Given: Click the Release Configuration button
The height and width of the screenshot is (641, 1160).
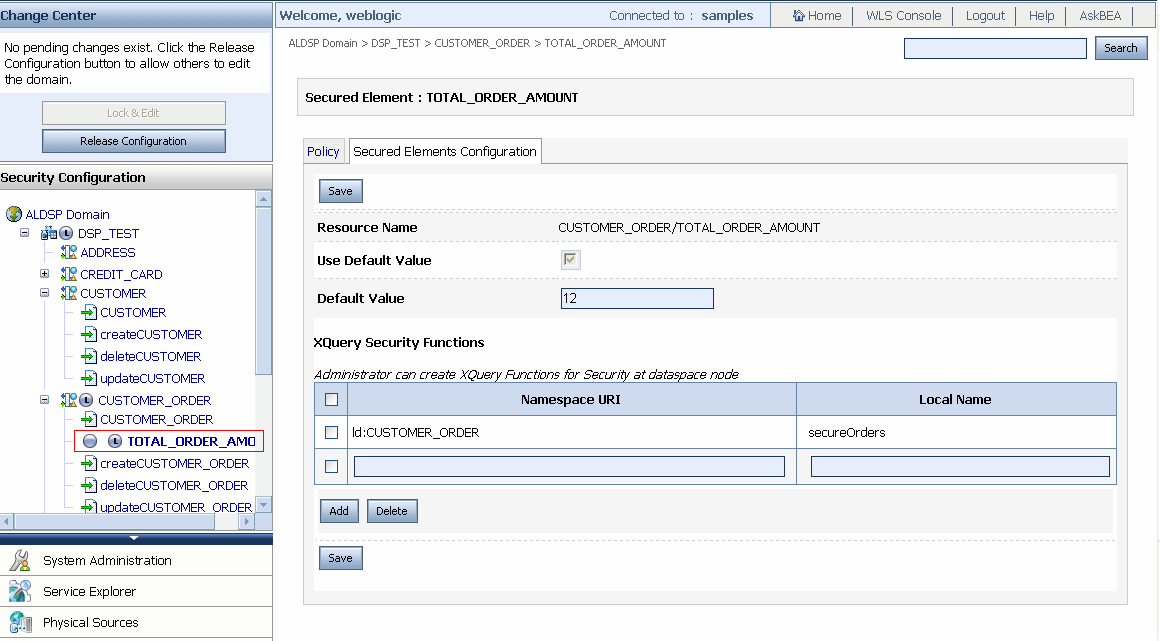Looking at the screenshot, I should 134,141.
